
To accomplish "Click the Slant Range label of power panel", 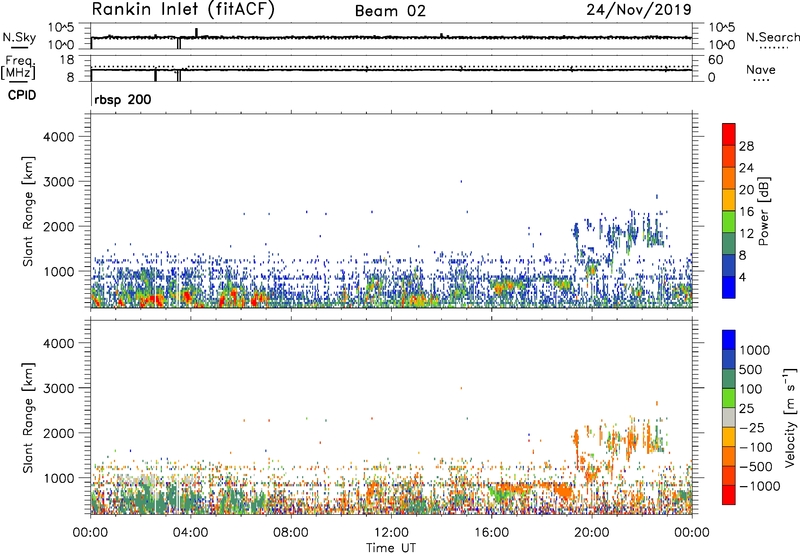I will click(x=28, y=211).
